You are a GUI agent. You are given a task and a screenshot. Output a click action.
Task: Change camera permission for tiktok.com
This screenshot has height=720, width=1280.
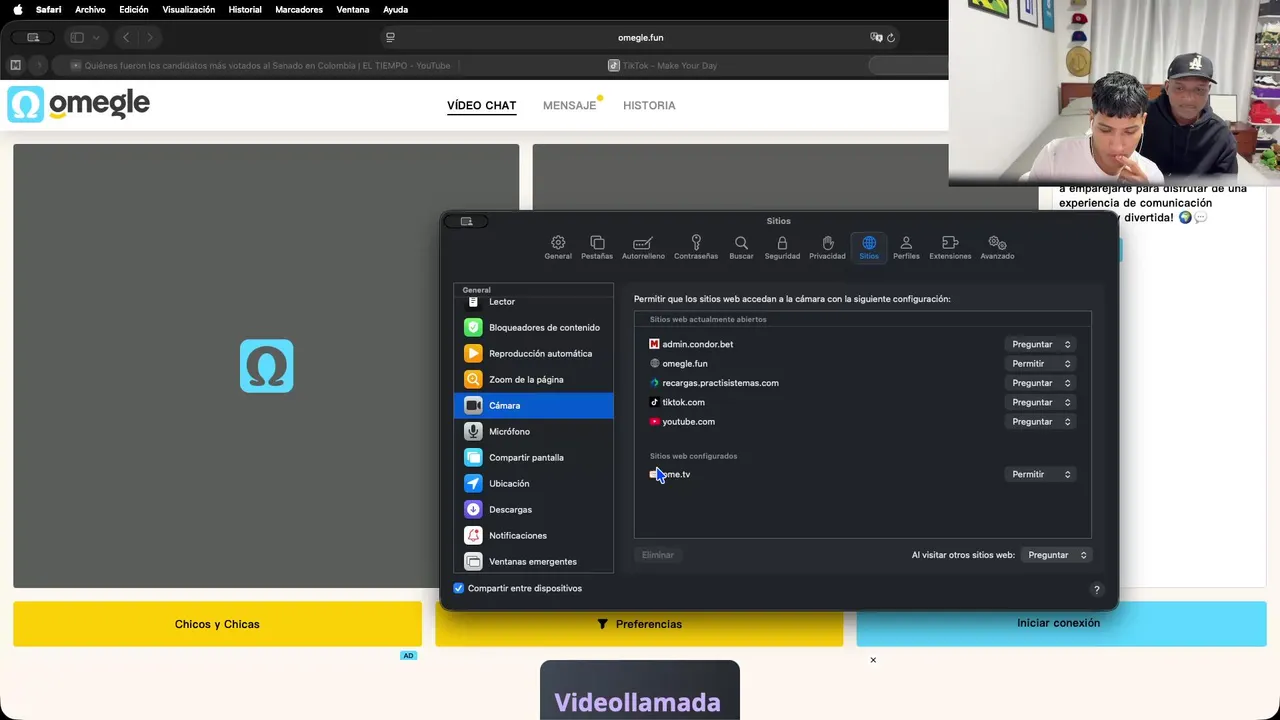1040,402
